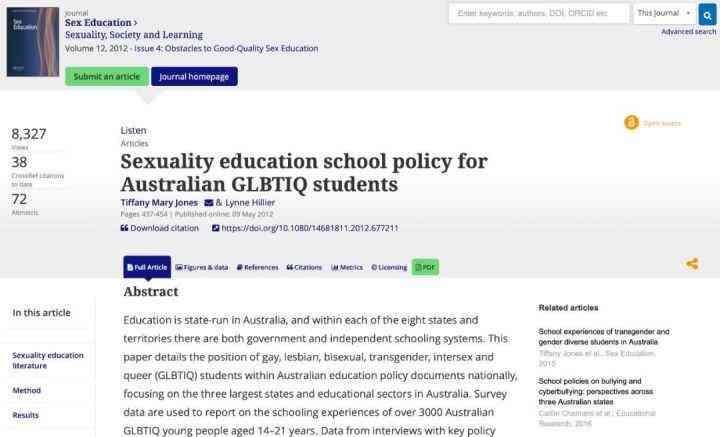Click the Open access padlock icon
The width and height of the screenshot is (720, 437).
(x=631, y=123)
